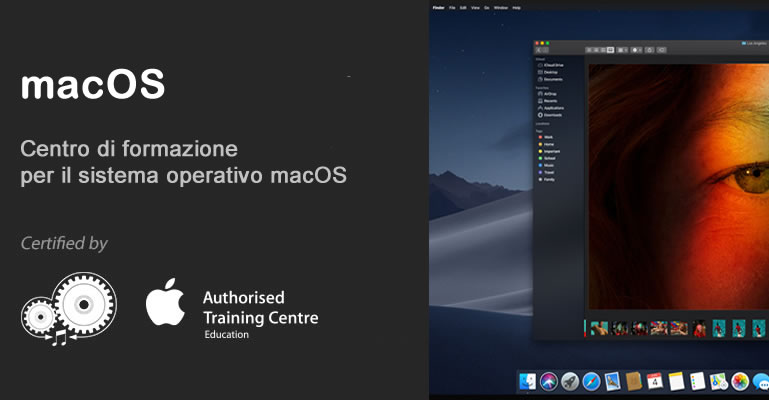769x400 pixels.
Task: Launch Siri from the Dock
Action: pyautogui.click(x=549, y=381)
